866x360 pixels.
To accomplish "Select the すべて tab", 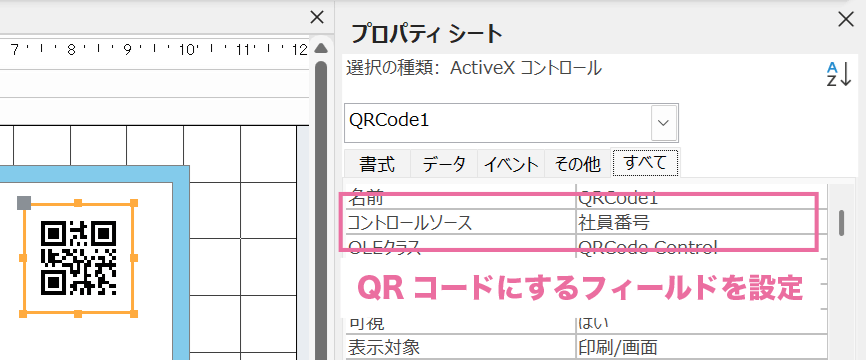I will [x=646, y=163].
